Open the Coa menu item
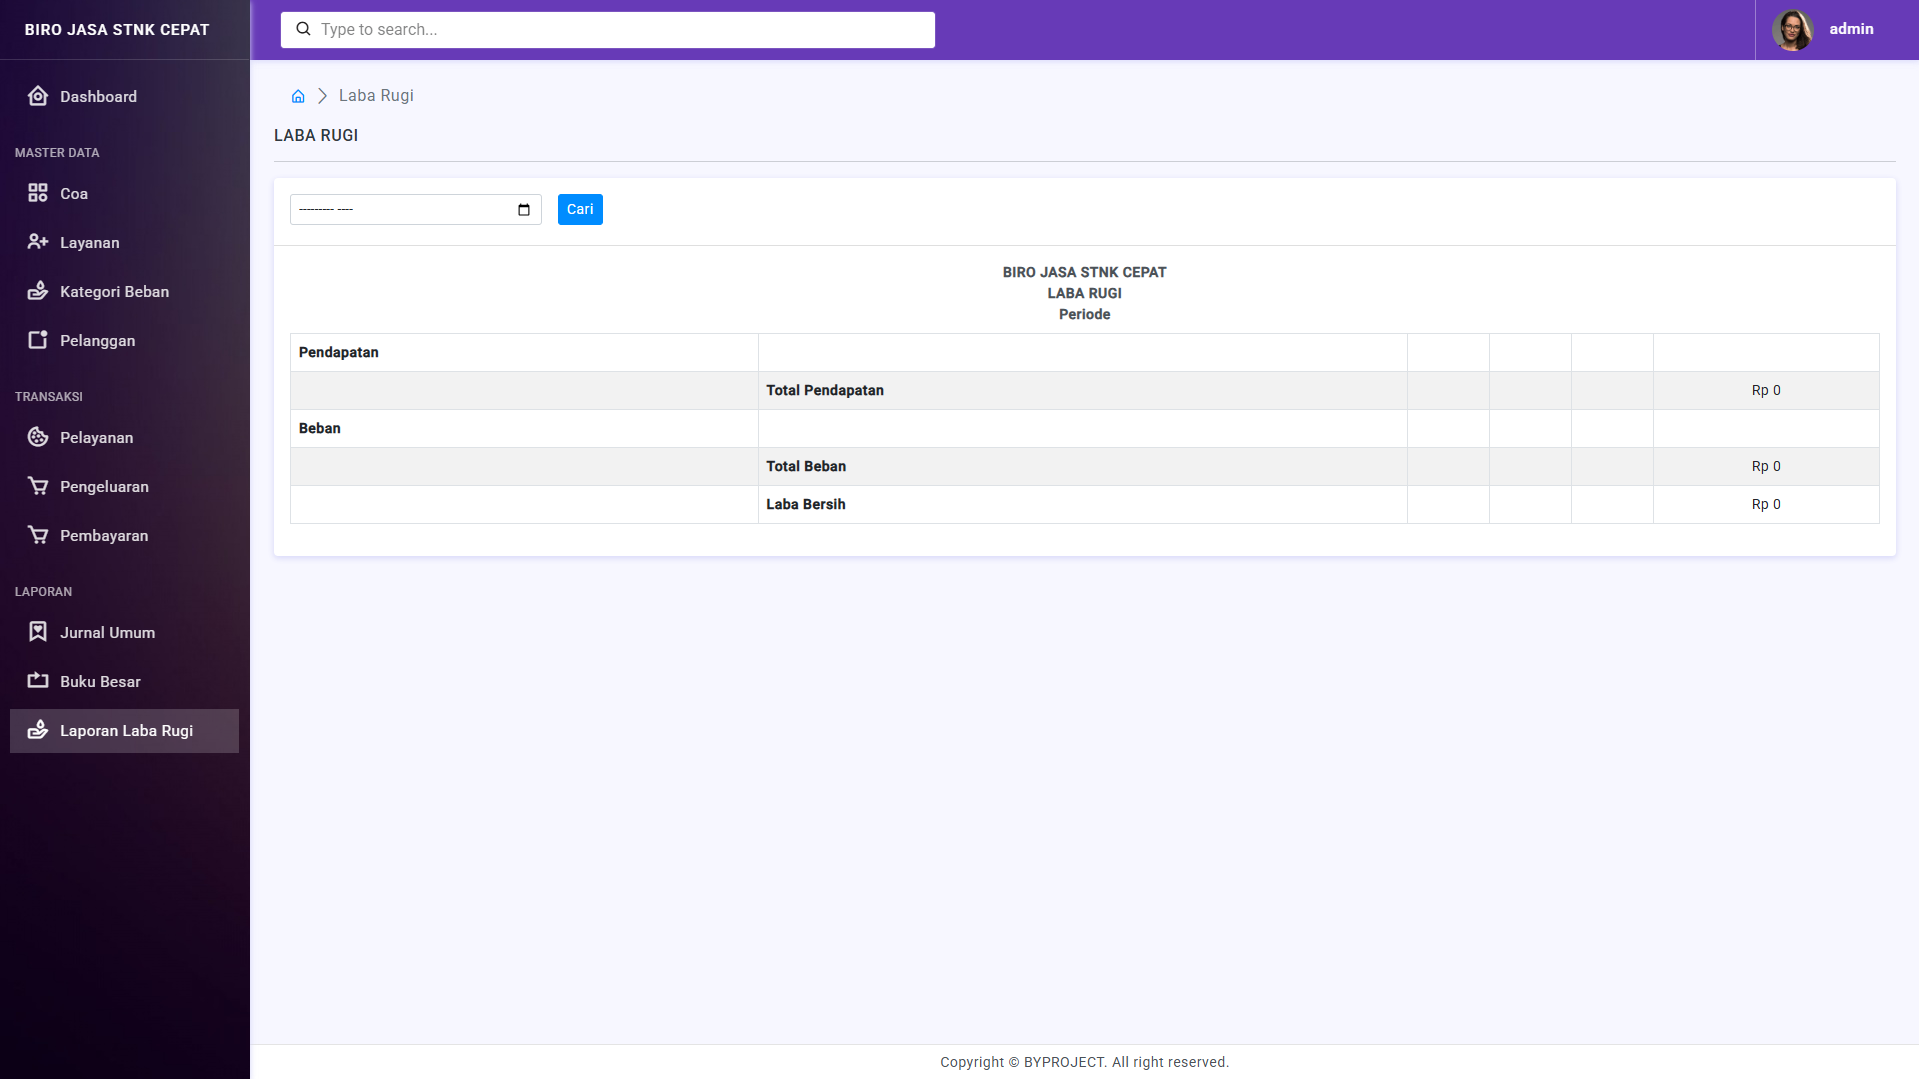This screenshot has height=1079, width=1919. (x=124, y=193)
